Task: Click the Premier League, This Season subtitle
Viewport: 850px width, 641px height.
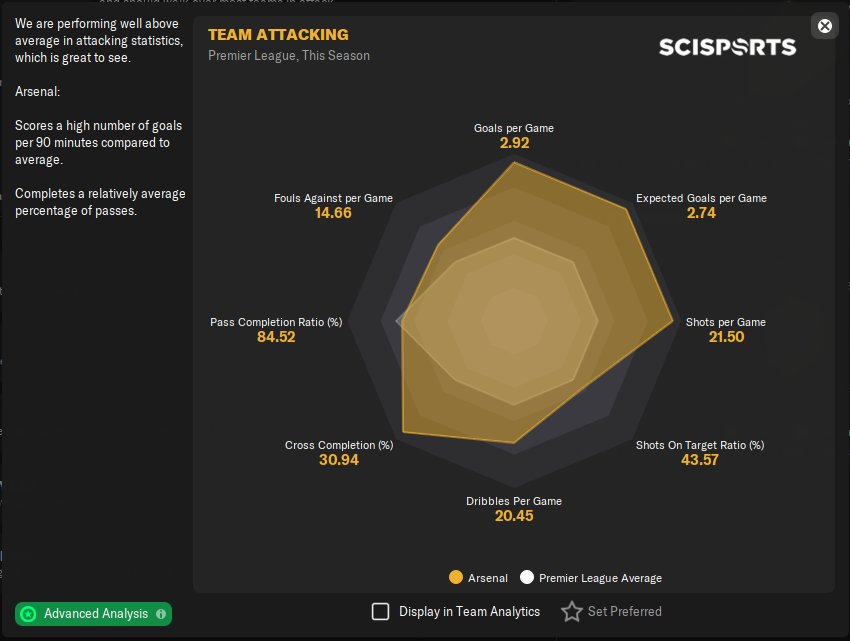Action: 289,56
